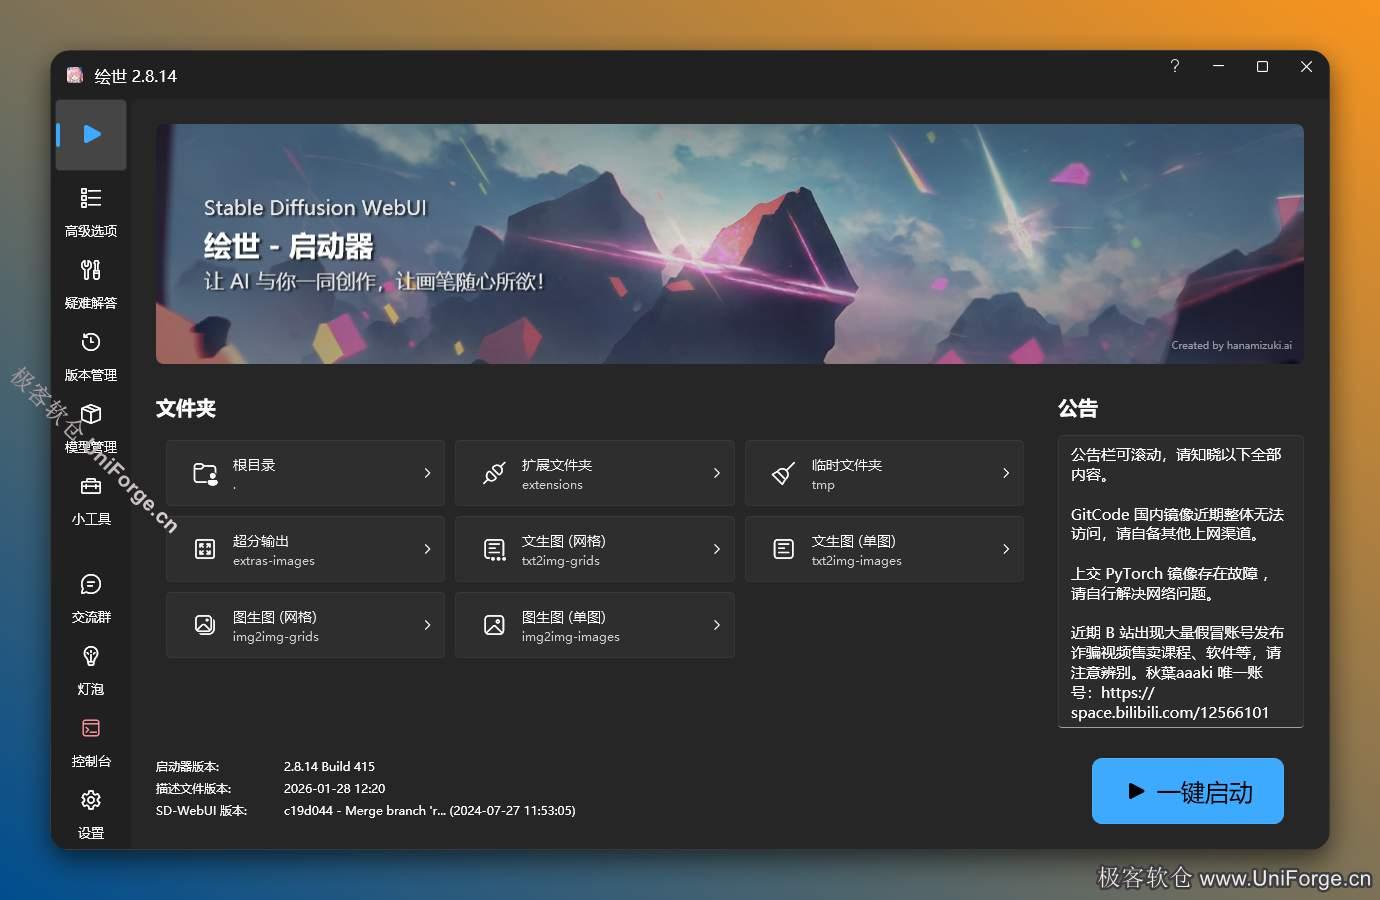Expand the img2img-grids card chevron
Viewport: 1380px width, 900px height.
427,625
